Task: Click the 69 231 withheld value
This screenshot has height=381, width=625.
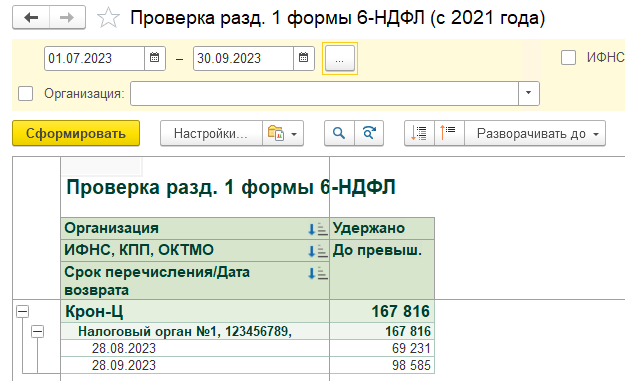Action: coord(411,348)
